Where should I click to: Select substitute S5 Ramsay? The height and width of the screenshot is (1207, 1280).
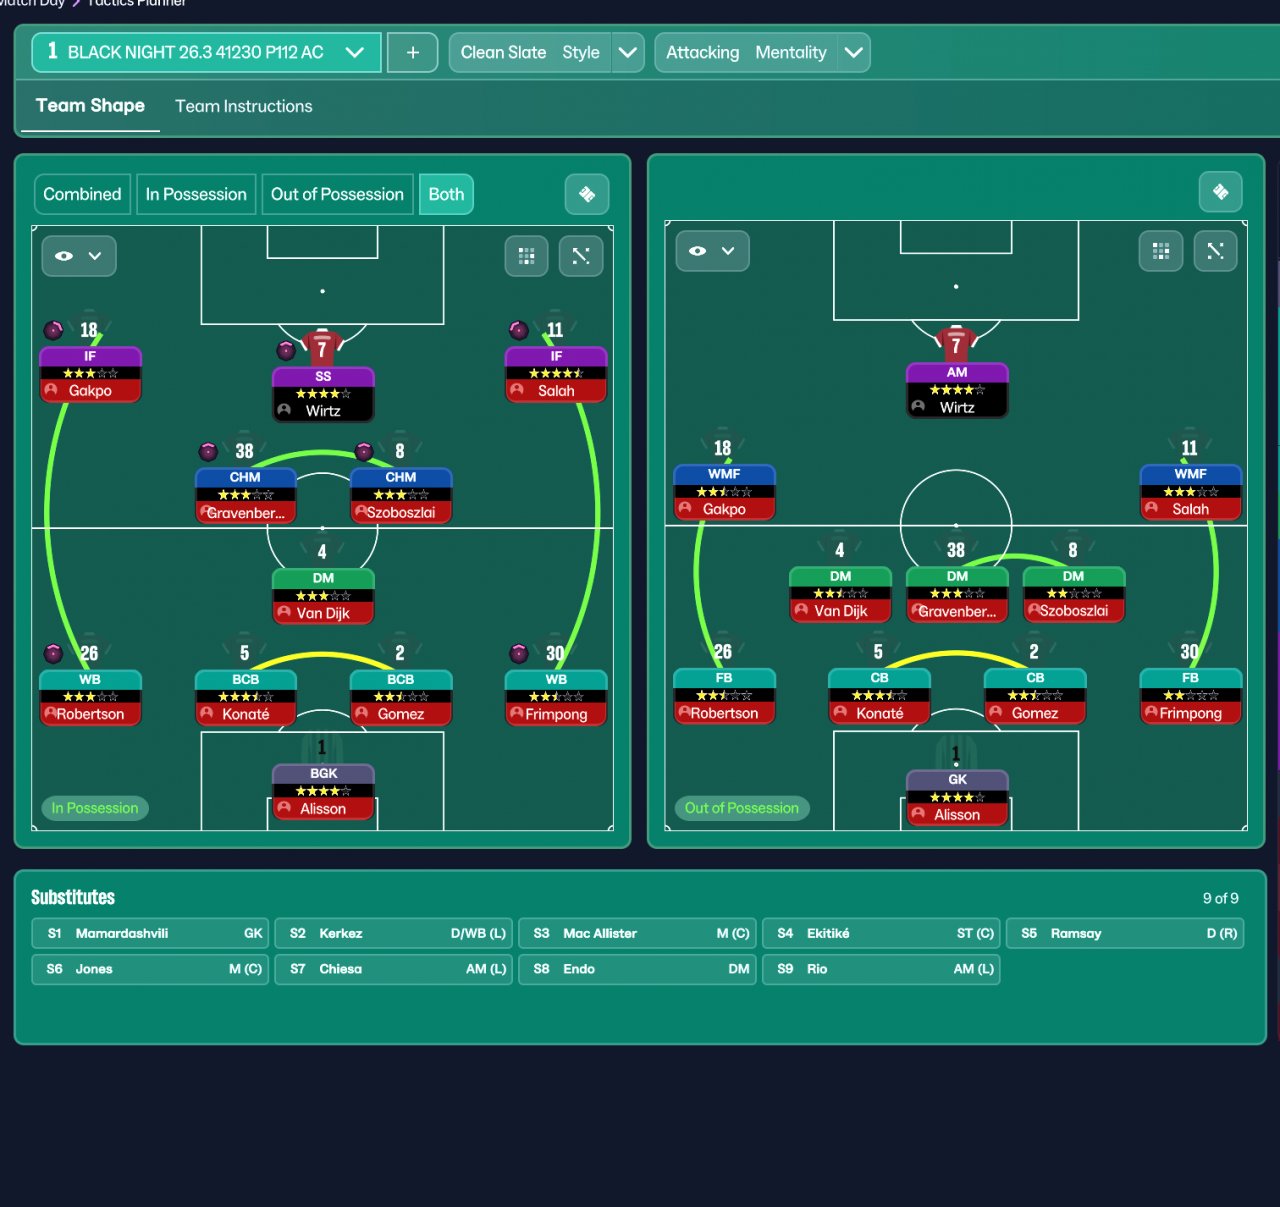(1125, 933)
